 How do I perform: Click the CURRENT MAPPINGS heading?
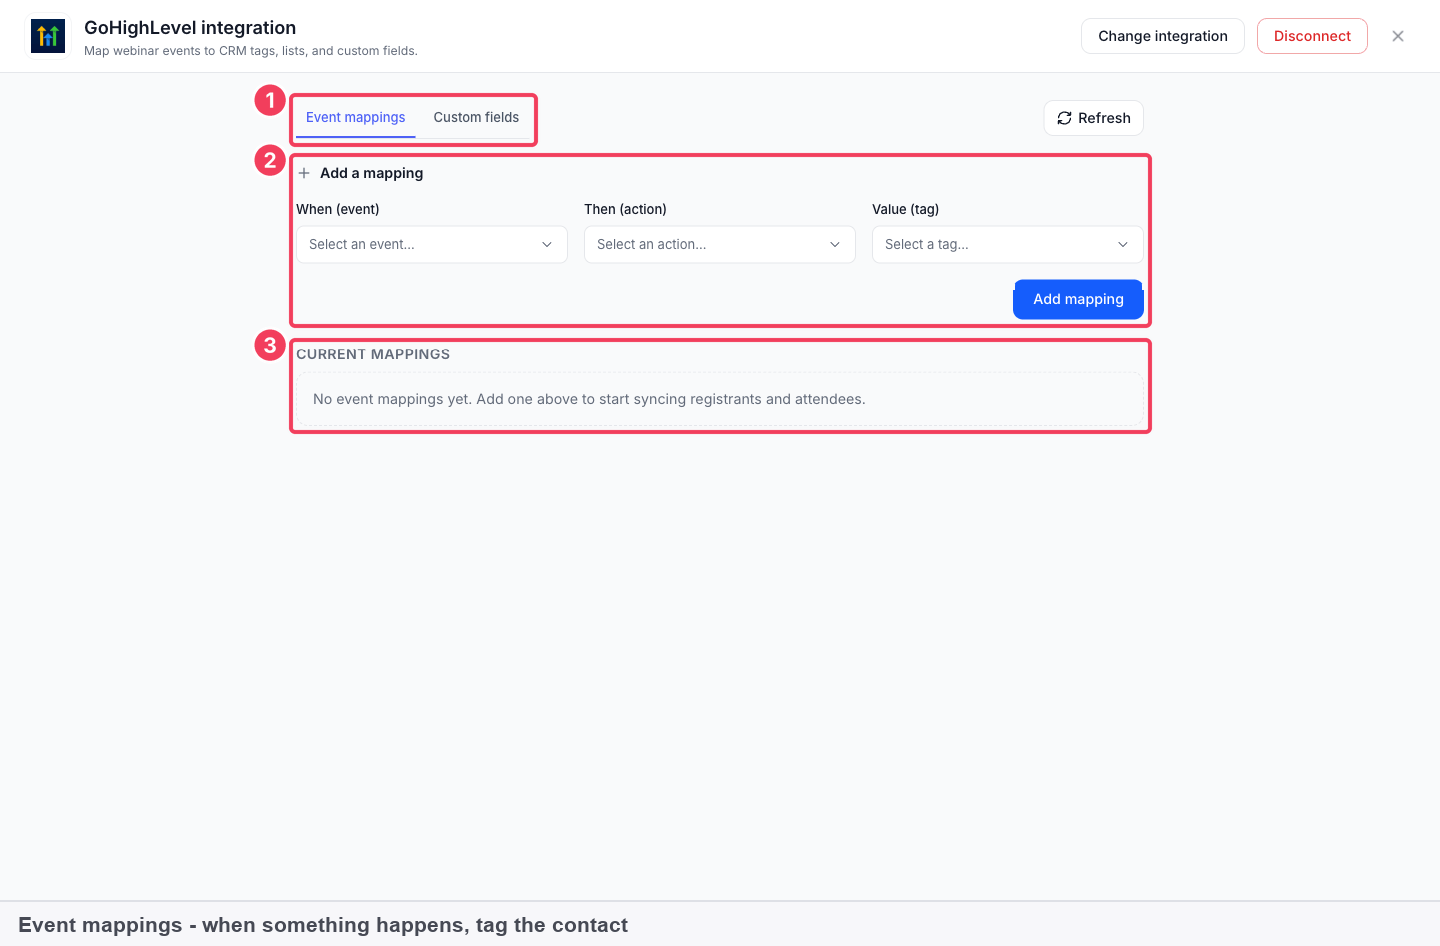[x=373, y=354]
